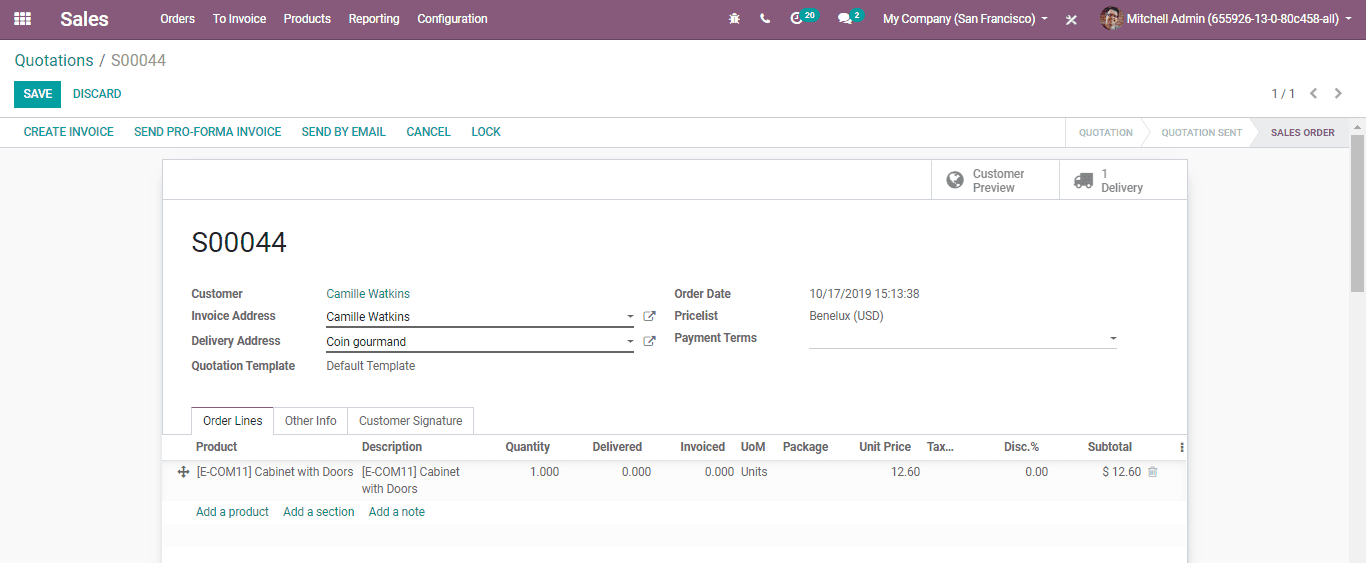Click the phone call icon

point(765,19)
